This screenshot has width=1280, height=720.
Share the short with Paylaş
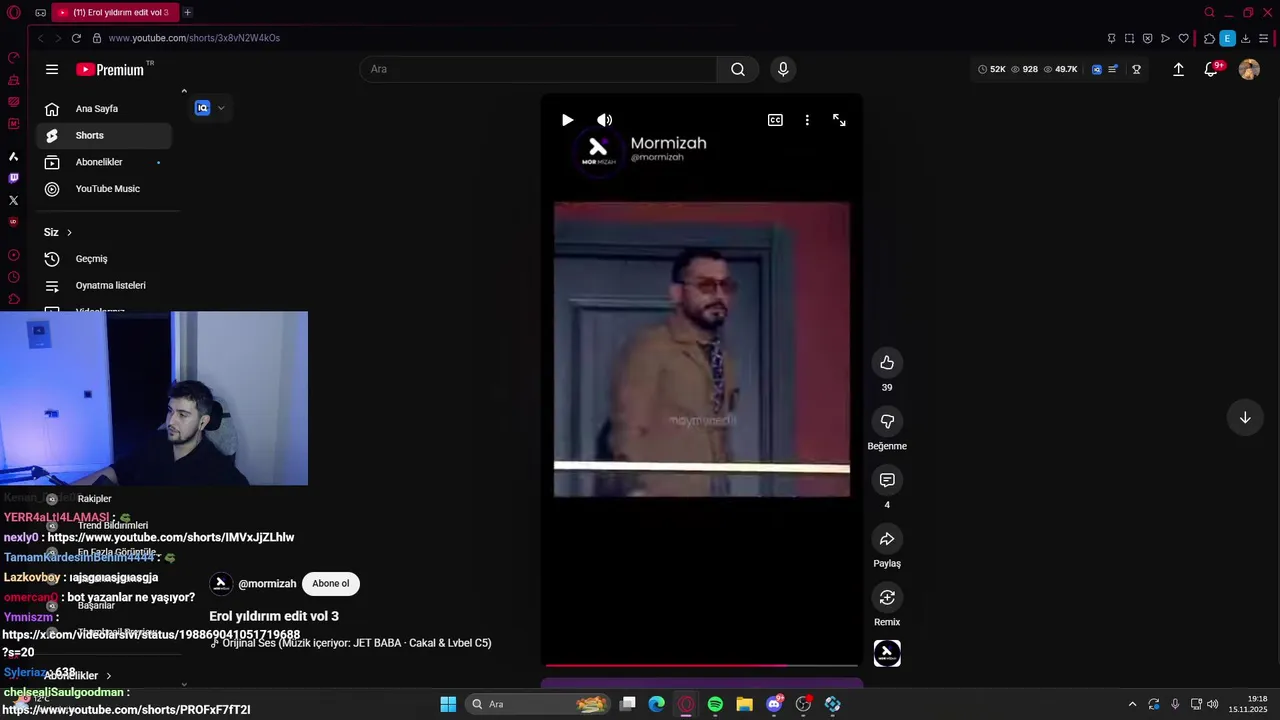[x=887, y=539]
